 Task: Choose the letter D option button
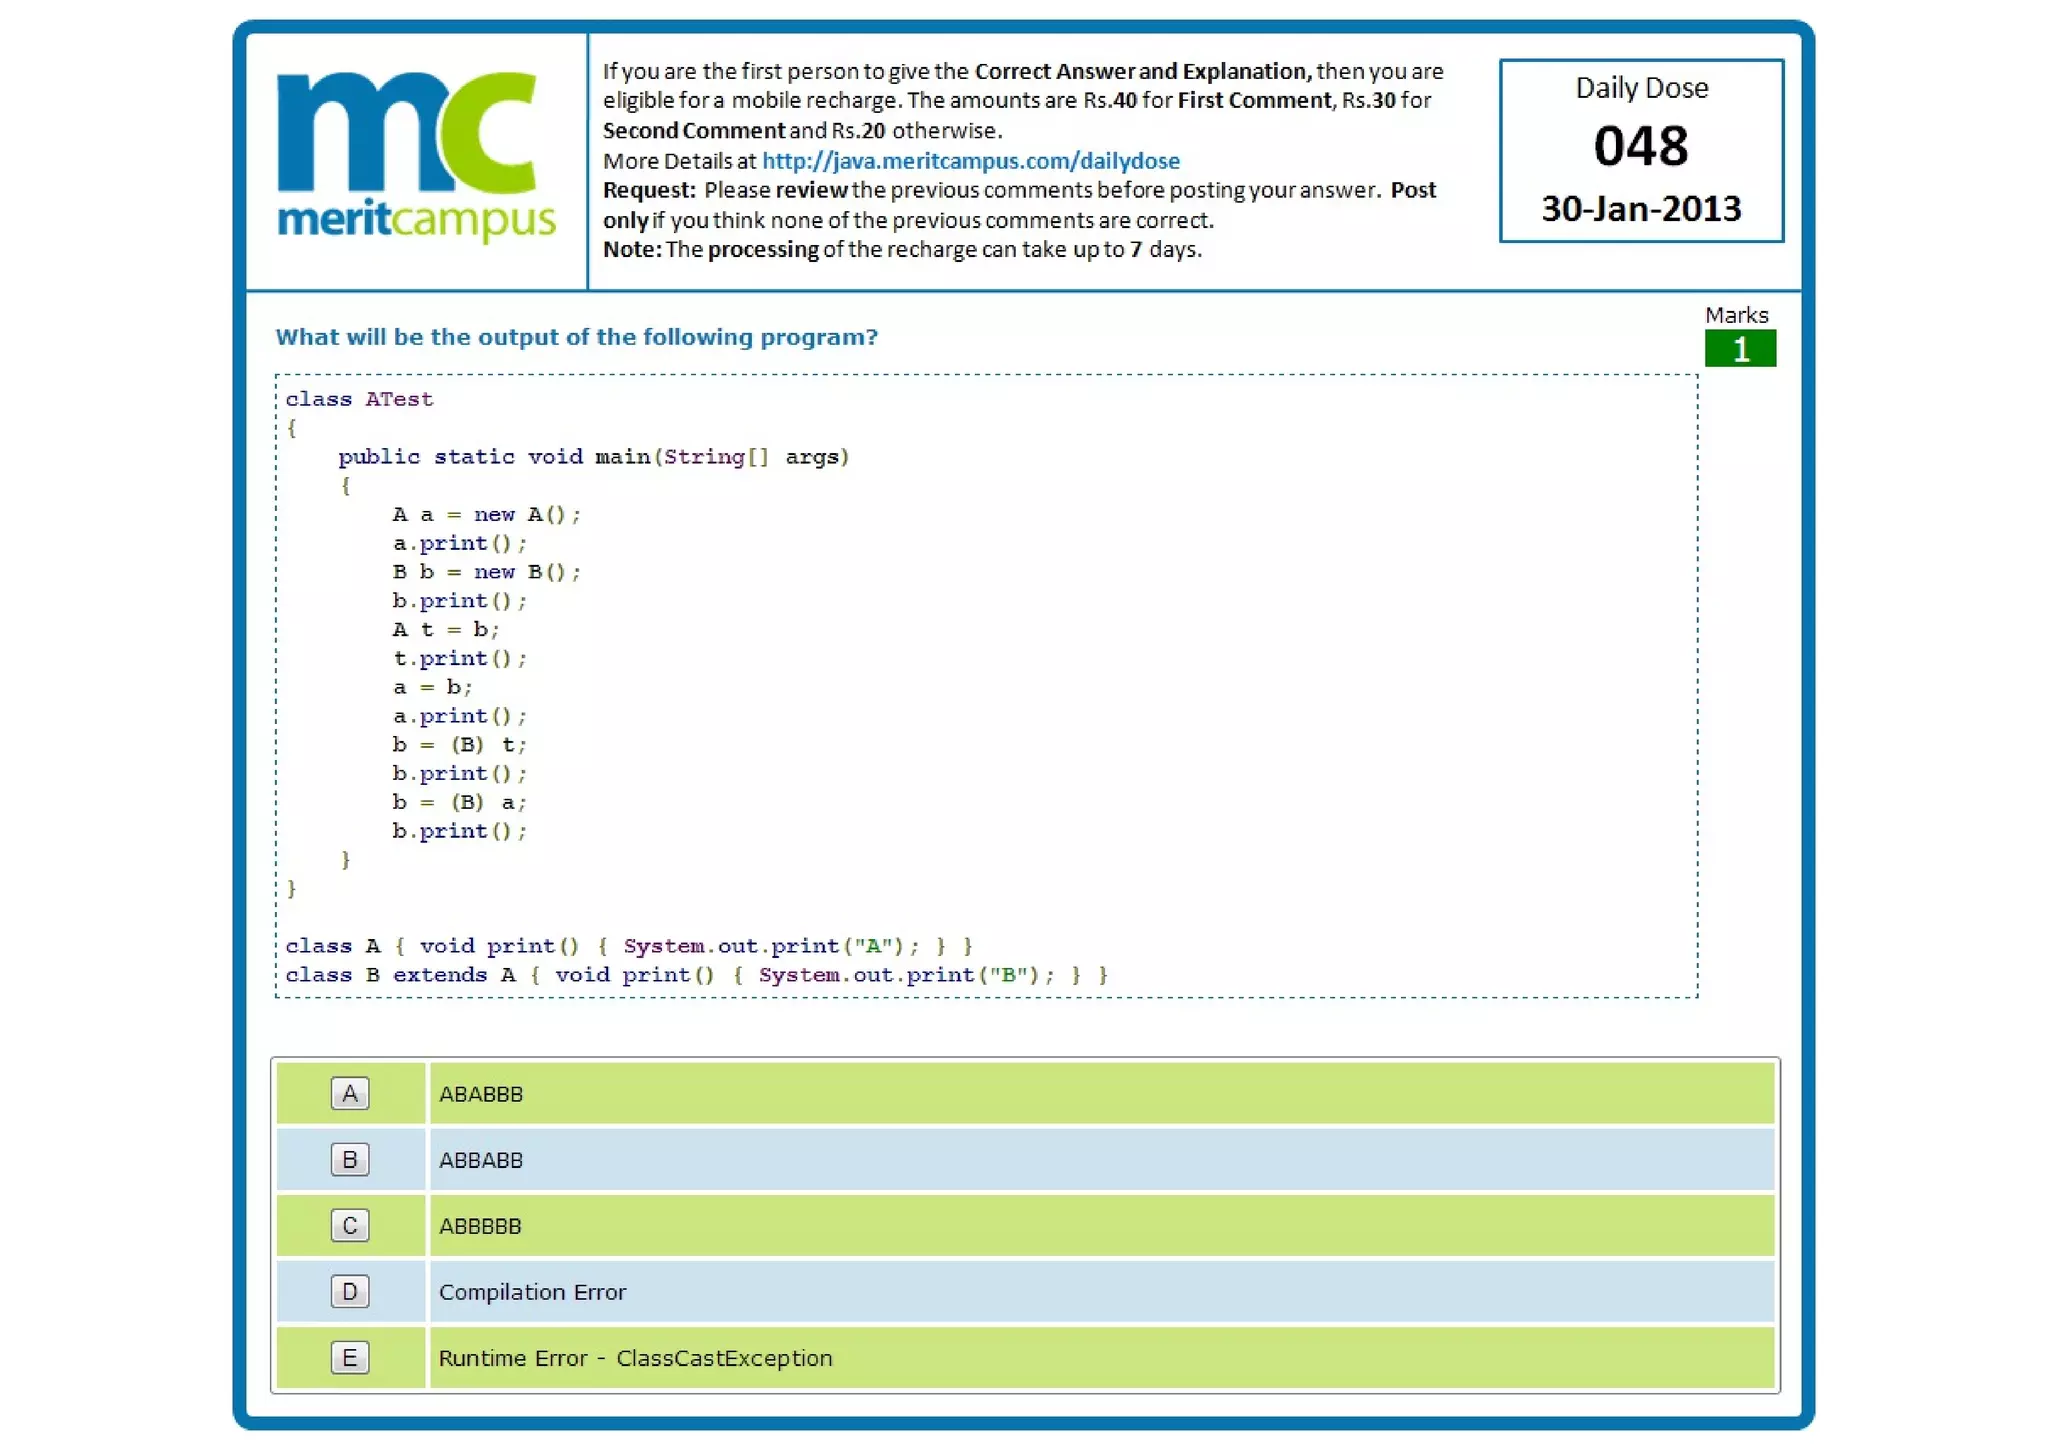point(349,1291)
